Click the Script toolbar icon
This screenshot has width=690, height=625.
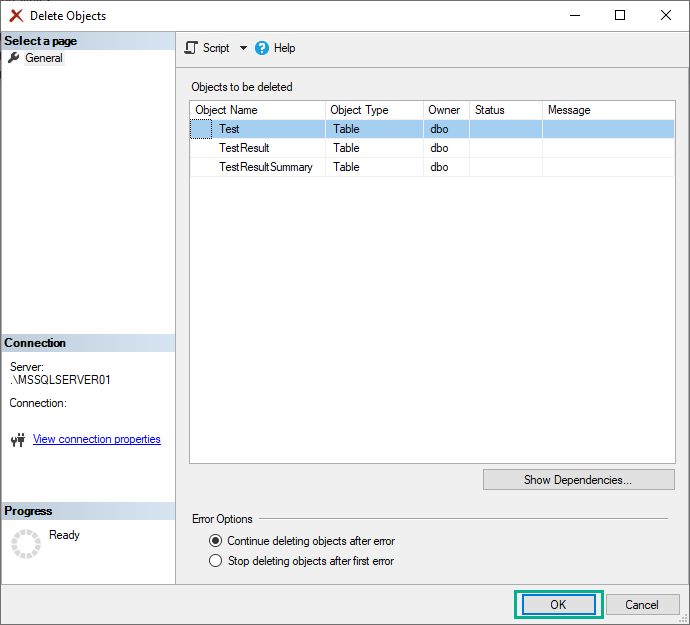191,48
